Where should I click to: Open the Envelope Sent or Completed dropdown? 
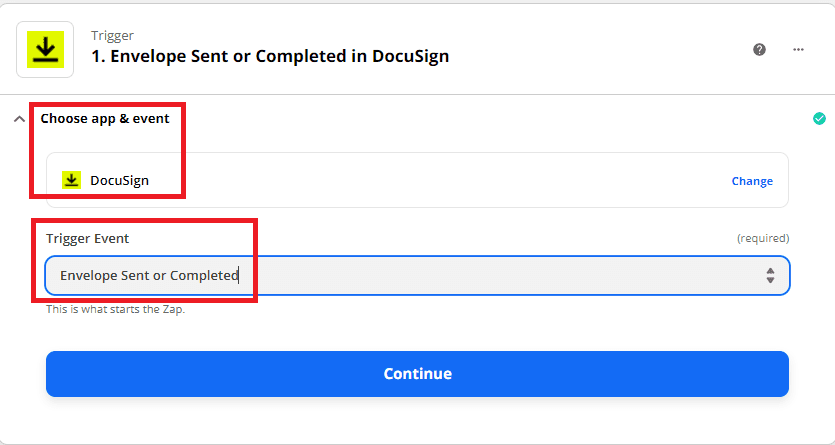pyautogui.click(x=400, y=275)
